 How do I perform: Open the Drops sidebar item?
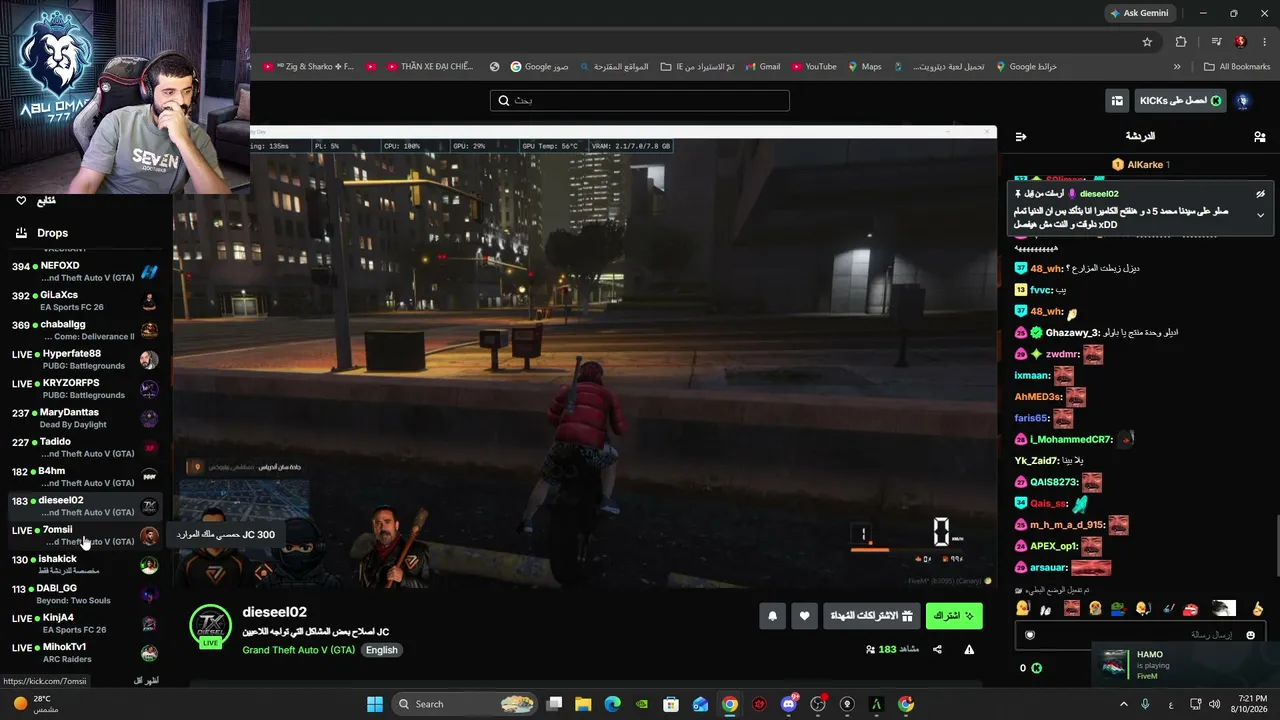point(41,233)
